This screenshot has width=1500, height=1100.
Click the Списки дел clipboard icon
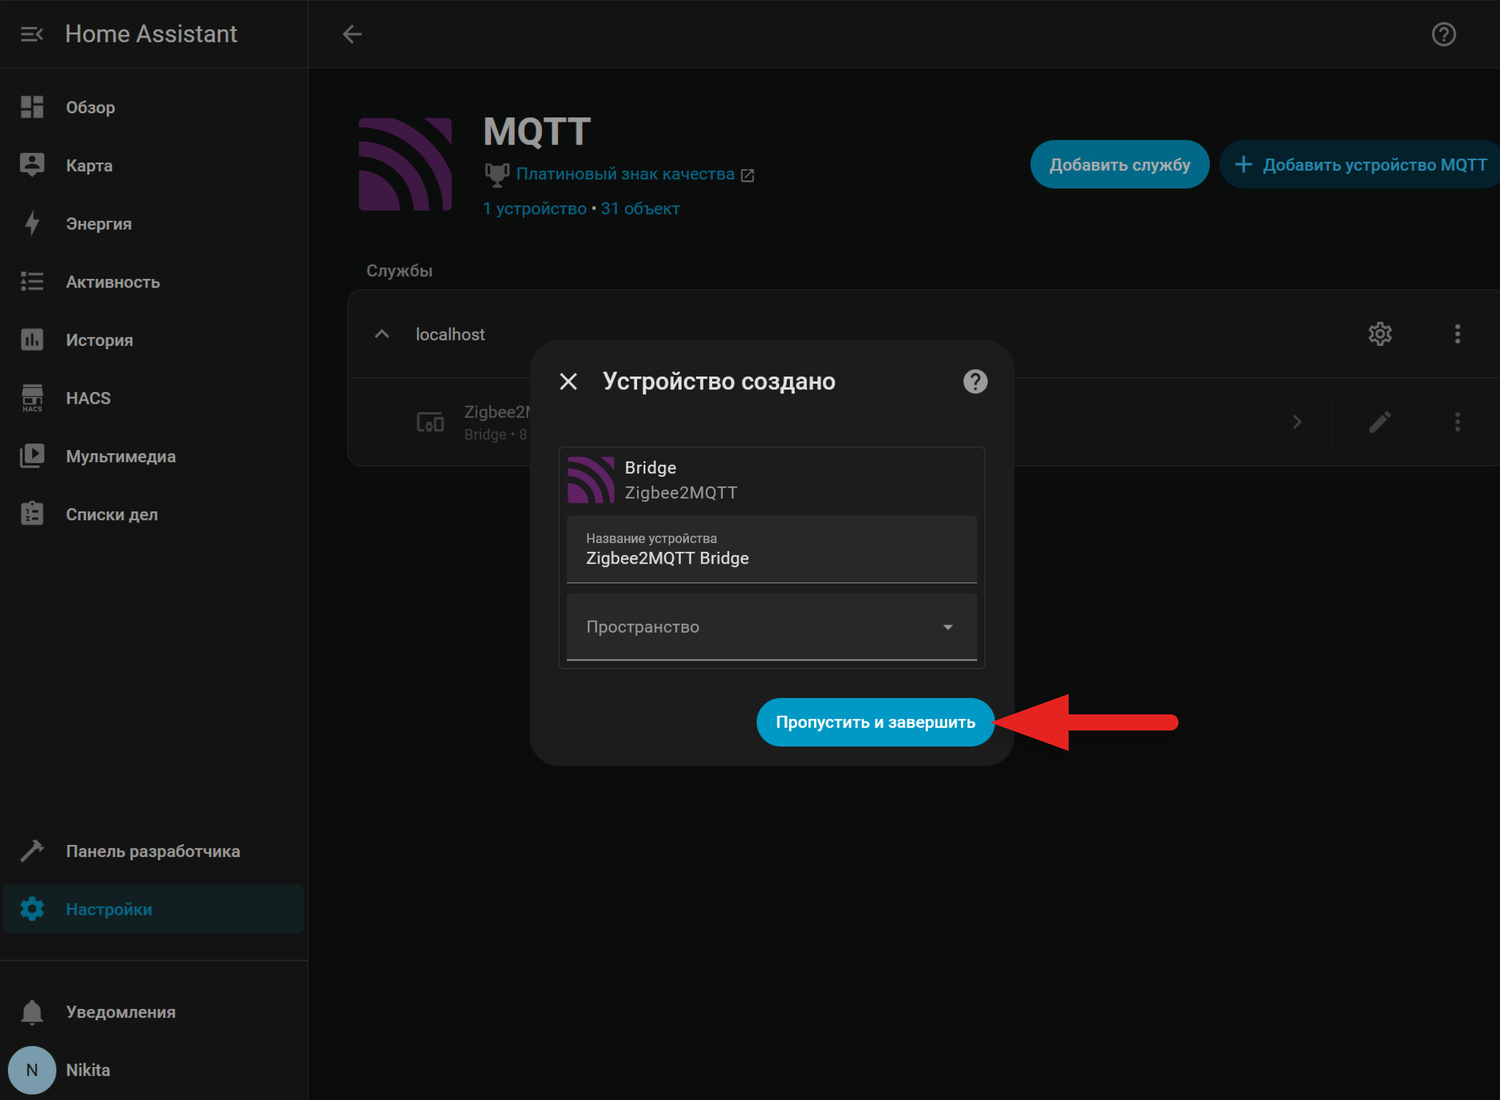(32, 514)
